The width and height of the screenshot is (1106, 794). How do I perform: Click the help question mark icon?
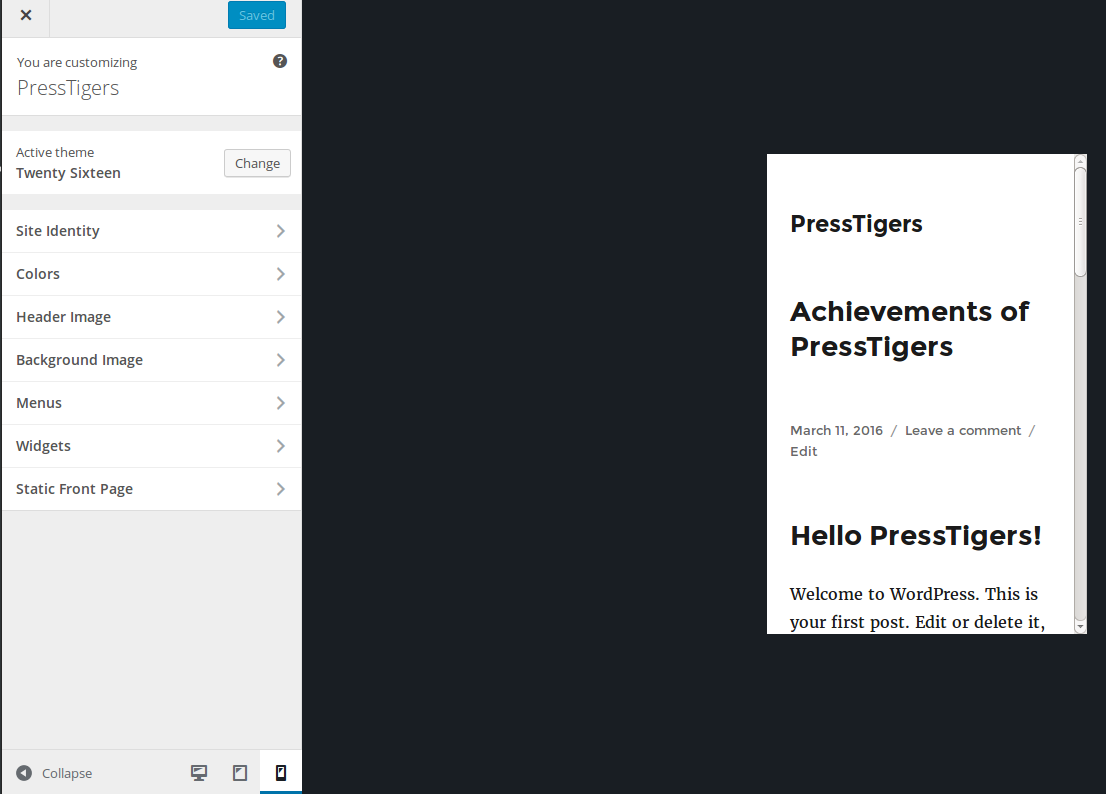280,61
